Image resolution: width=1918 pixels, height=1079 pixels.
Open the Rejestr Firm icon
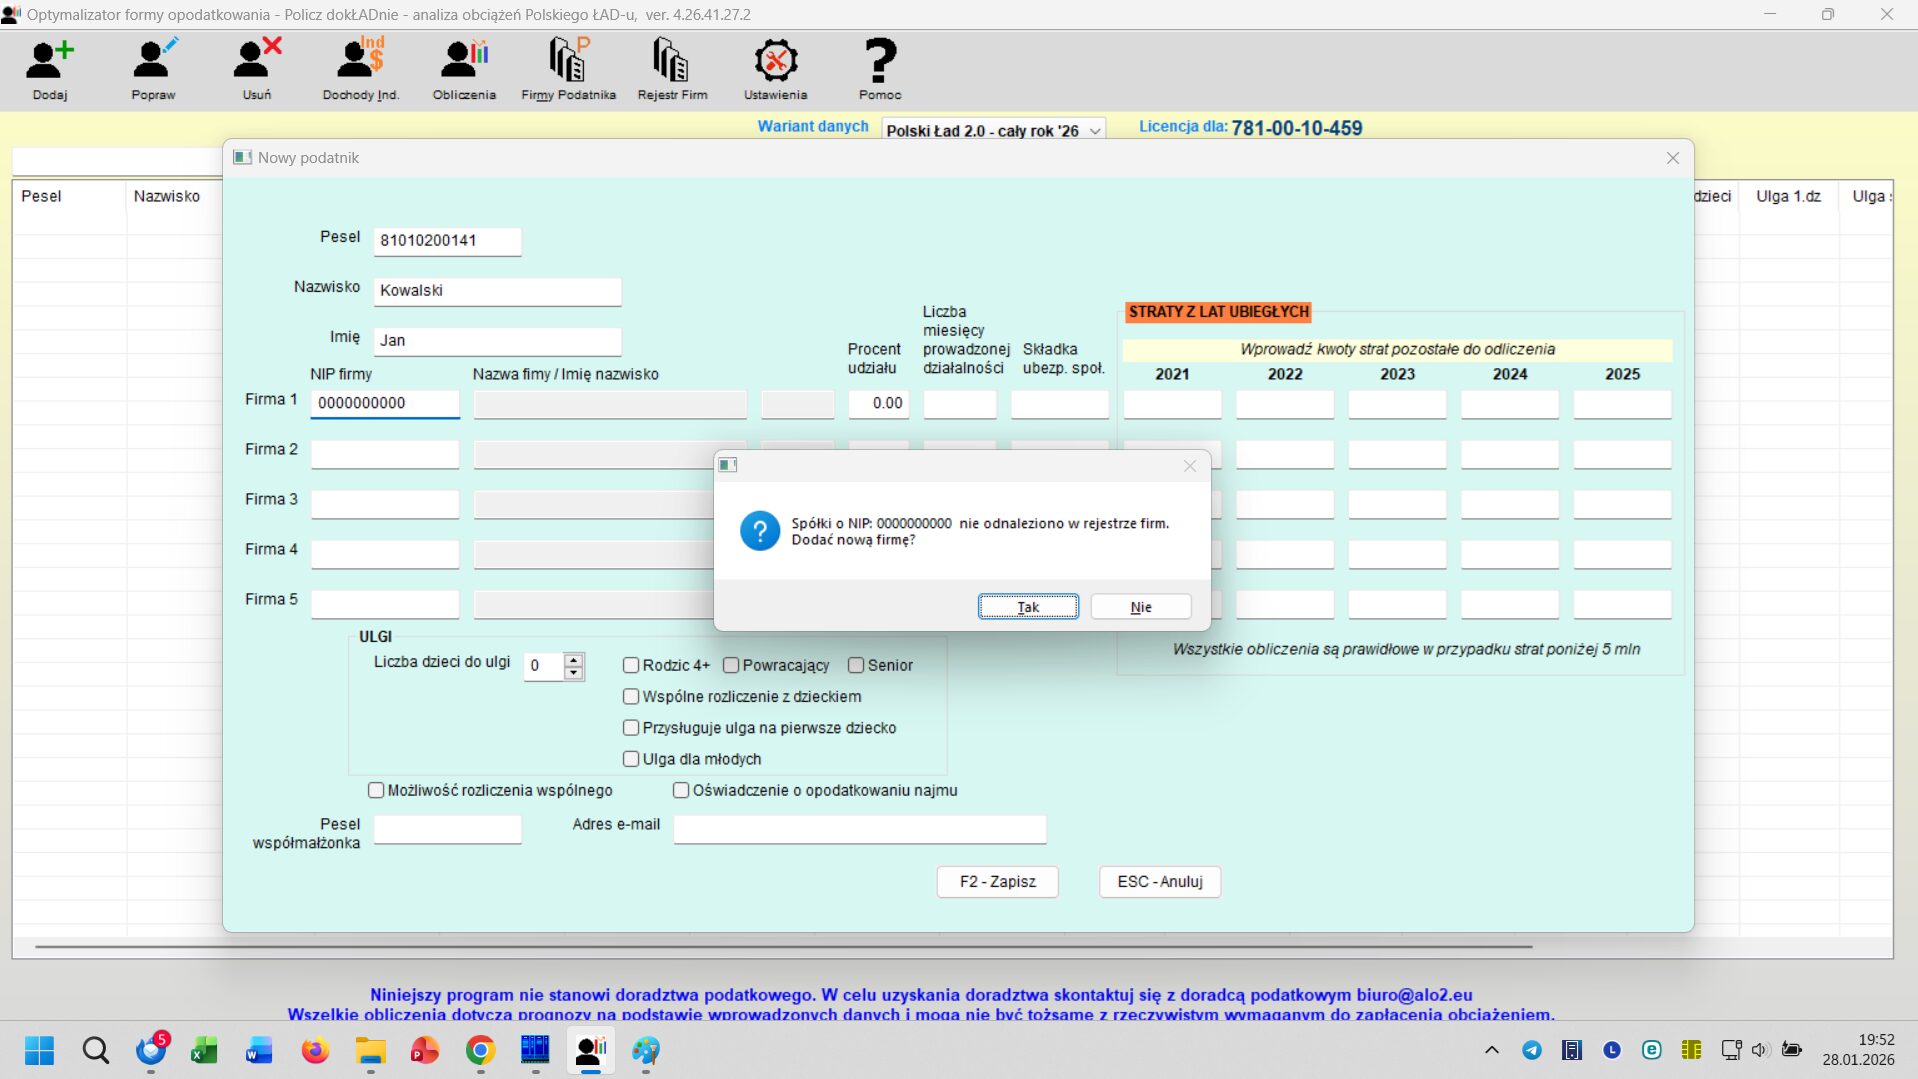(672, 61)
